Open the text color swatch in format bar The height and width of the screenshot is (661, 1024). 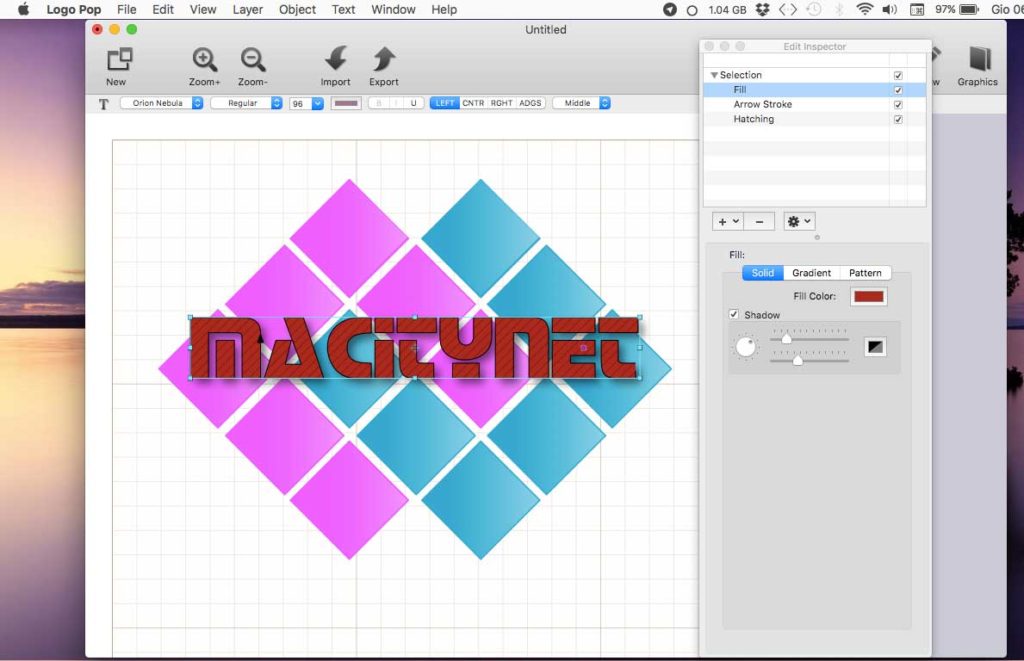tap(345, 103)
